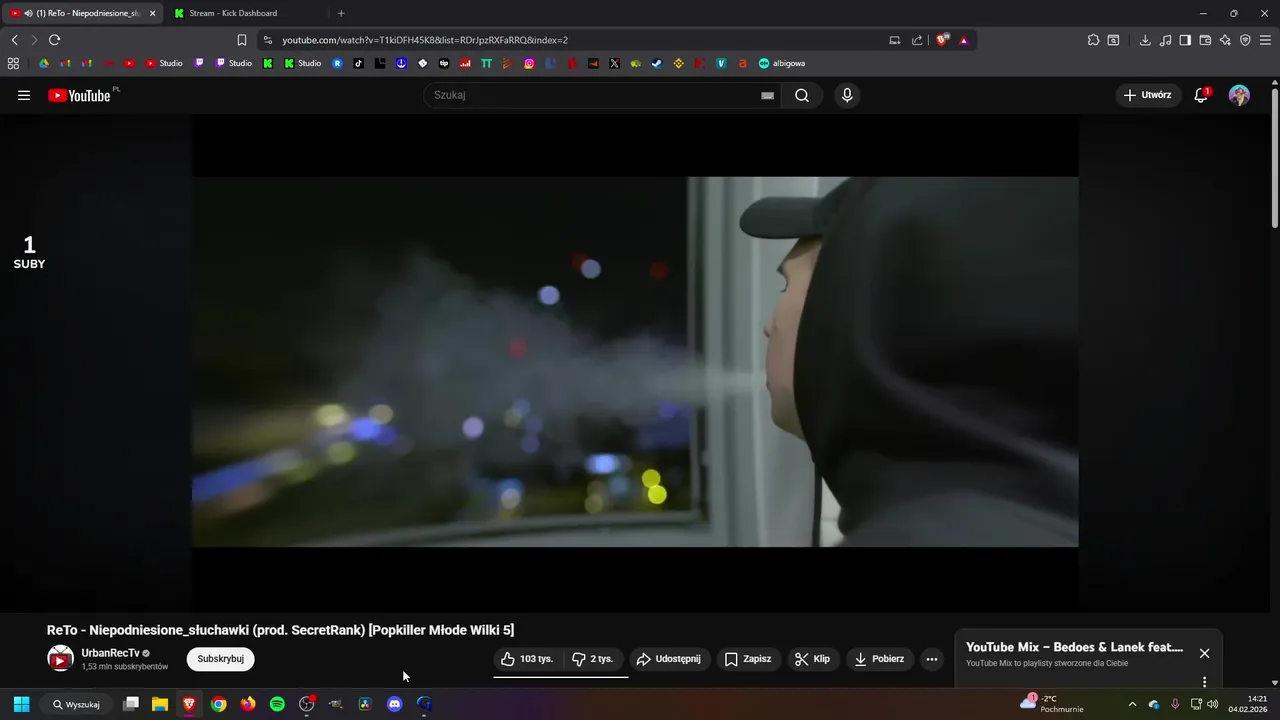Toggle the browser sidebar panel
The width and height of the screenshot is (1280, 720).
click(x=1185, y=40)
